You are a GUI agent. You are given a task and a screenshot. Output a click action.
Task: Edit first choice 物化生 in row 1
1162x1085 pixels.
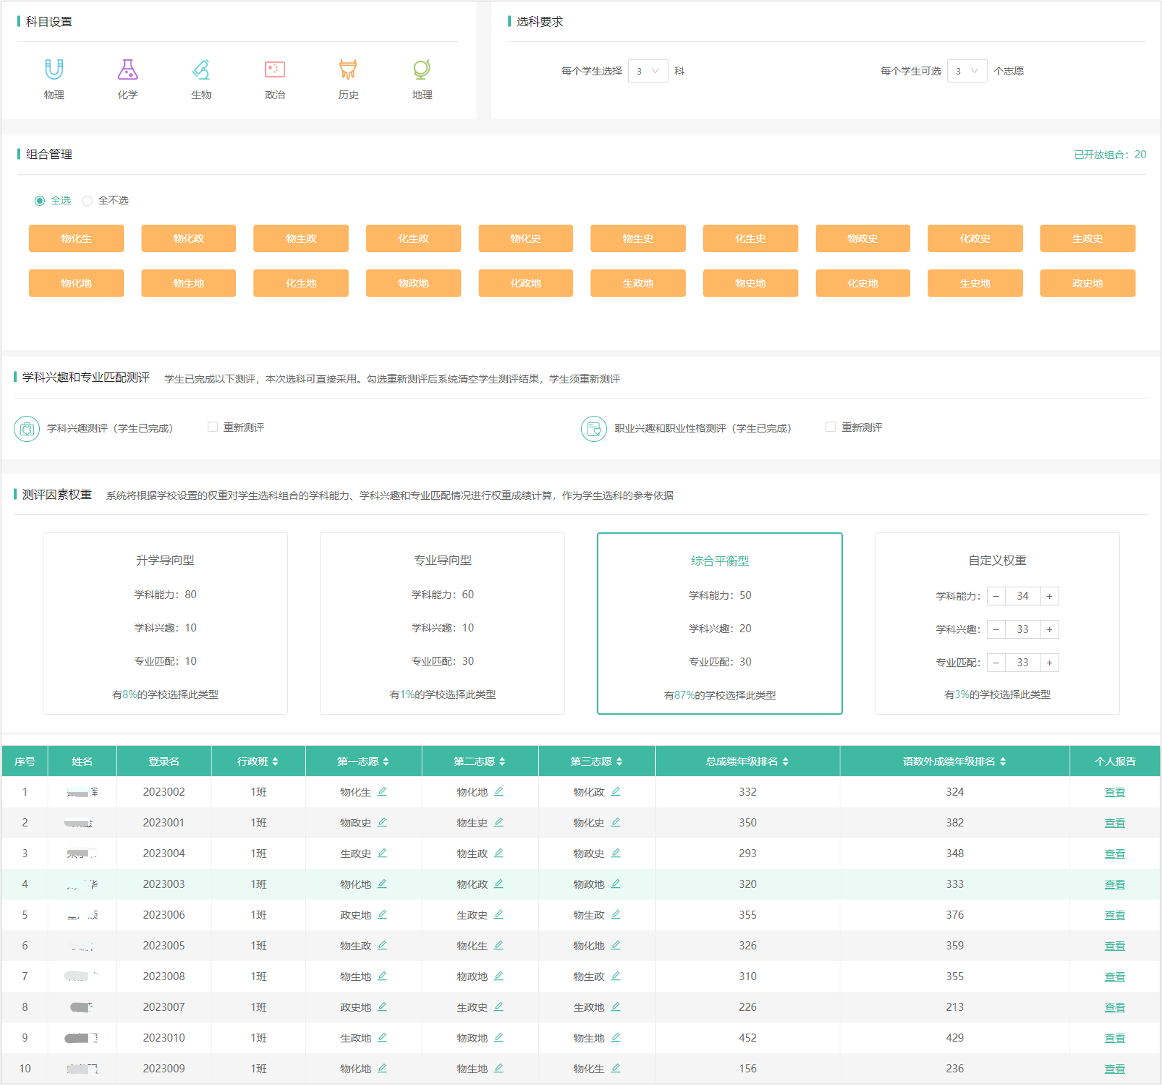pyautogui.click(x=382, y=792)
